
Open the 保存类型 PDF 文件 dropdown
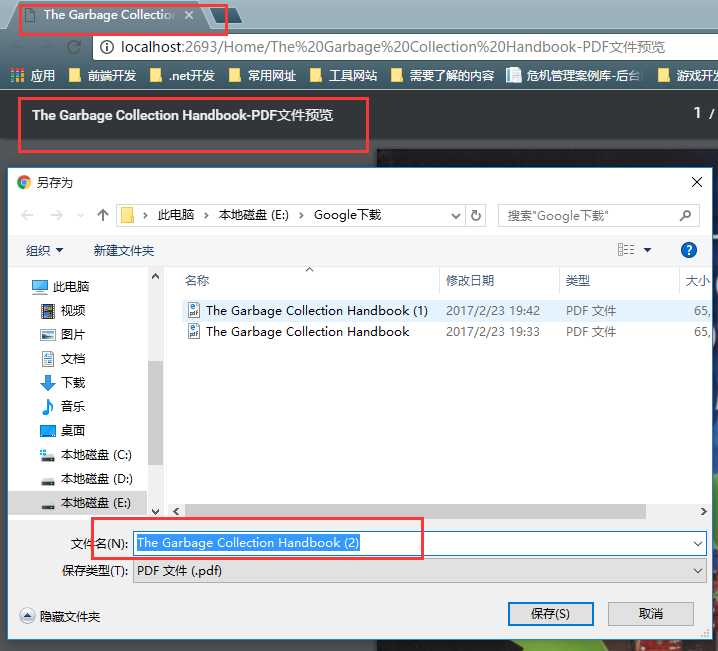420,571
